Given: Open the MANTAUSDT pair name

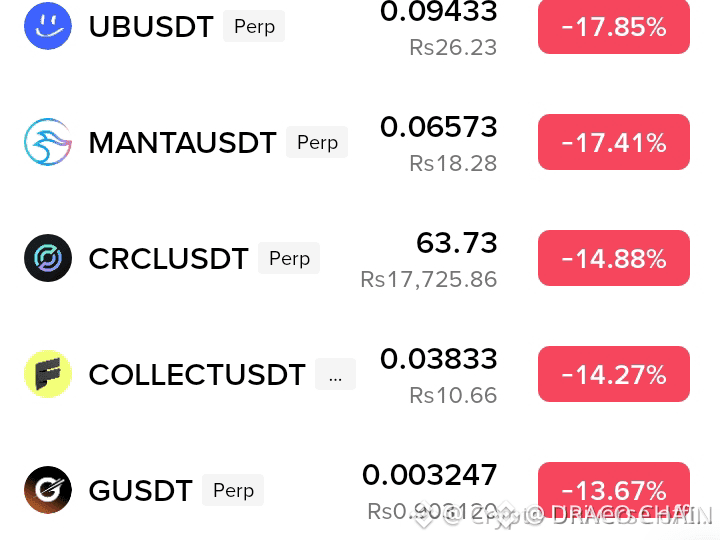Looking at the screenshot, I should [x=182, y=142].
